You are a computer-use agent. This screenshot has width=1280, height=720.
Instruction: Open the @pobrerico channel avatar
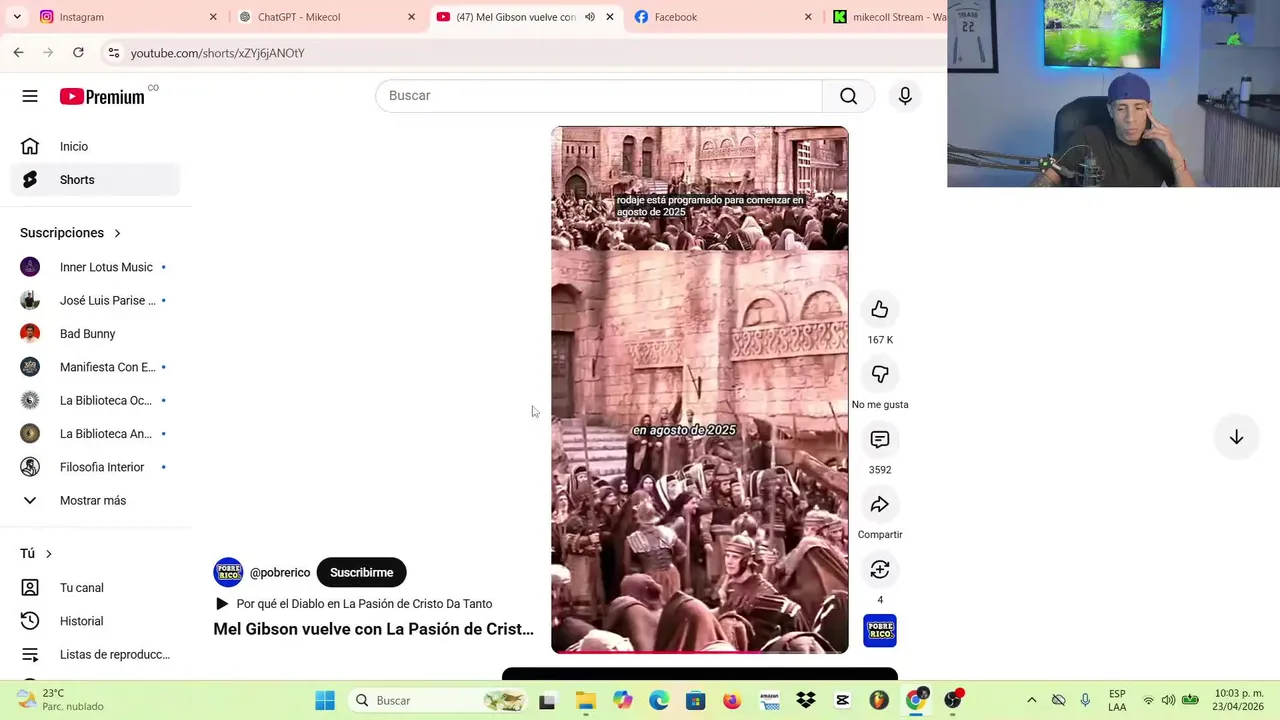(x=228, y=572)
